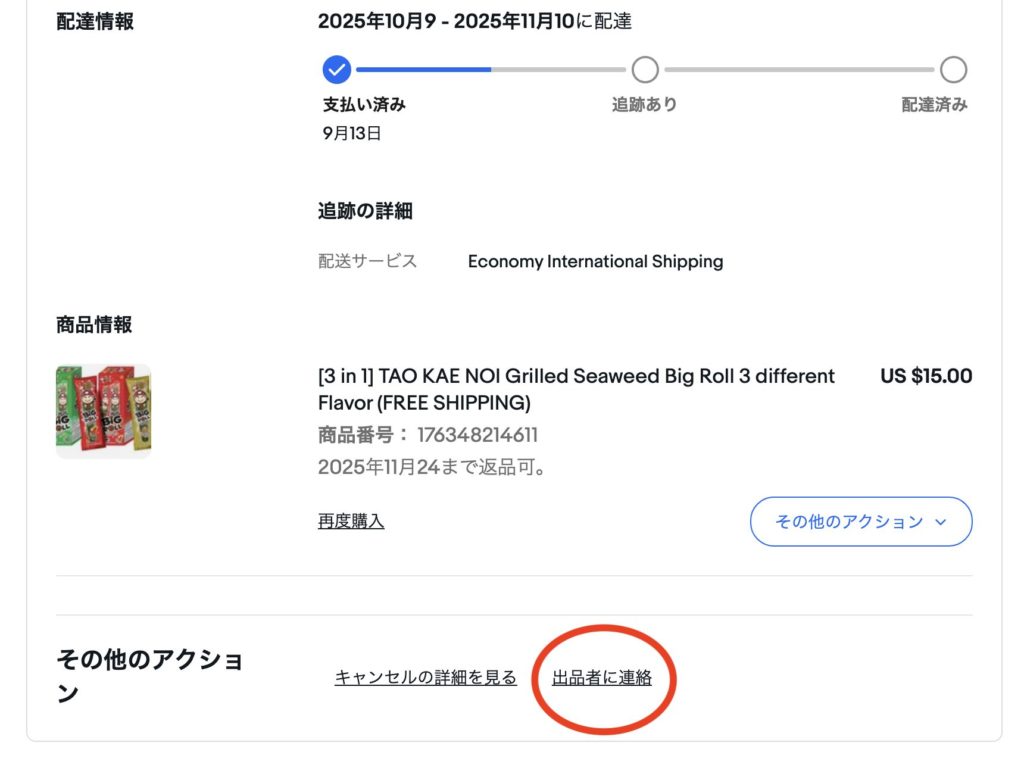This screenshot has width=1024, height=777.
Task: Click the 配達済み status label
Action: [x=934, y=104]
